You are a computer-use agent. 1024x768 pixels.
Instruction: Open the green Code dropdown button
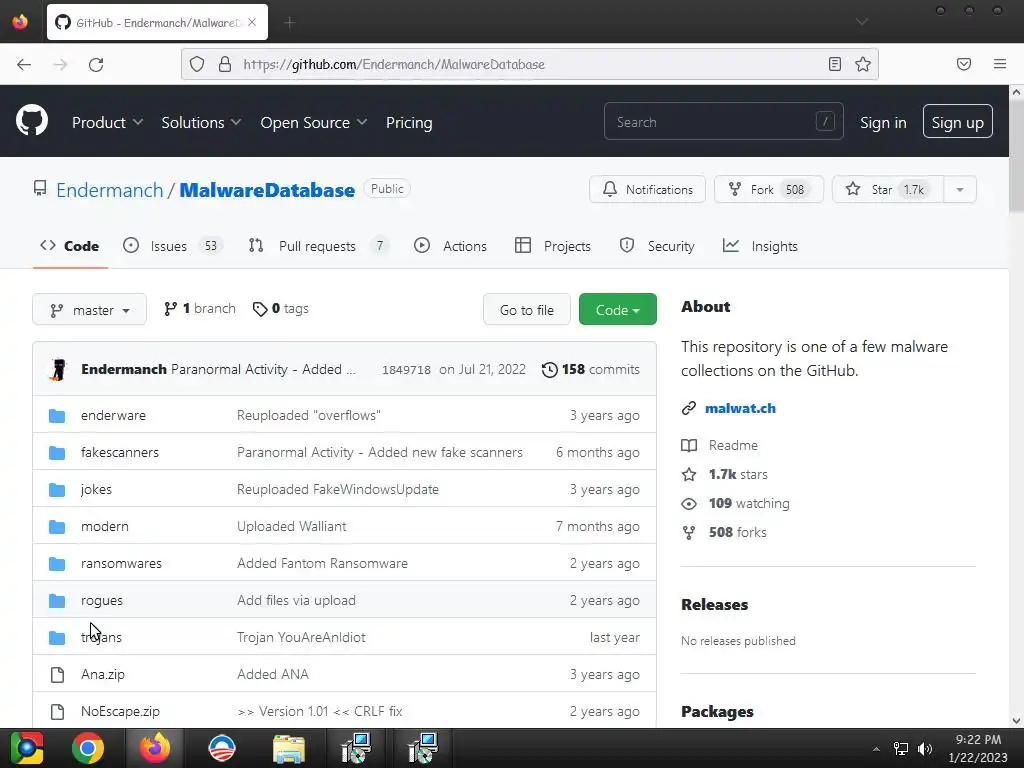[618, 310]
